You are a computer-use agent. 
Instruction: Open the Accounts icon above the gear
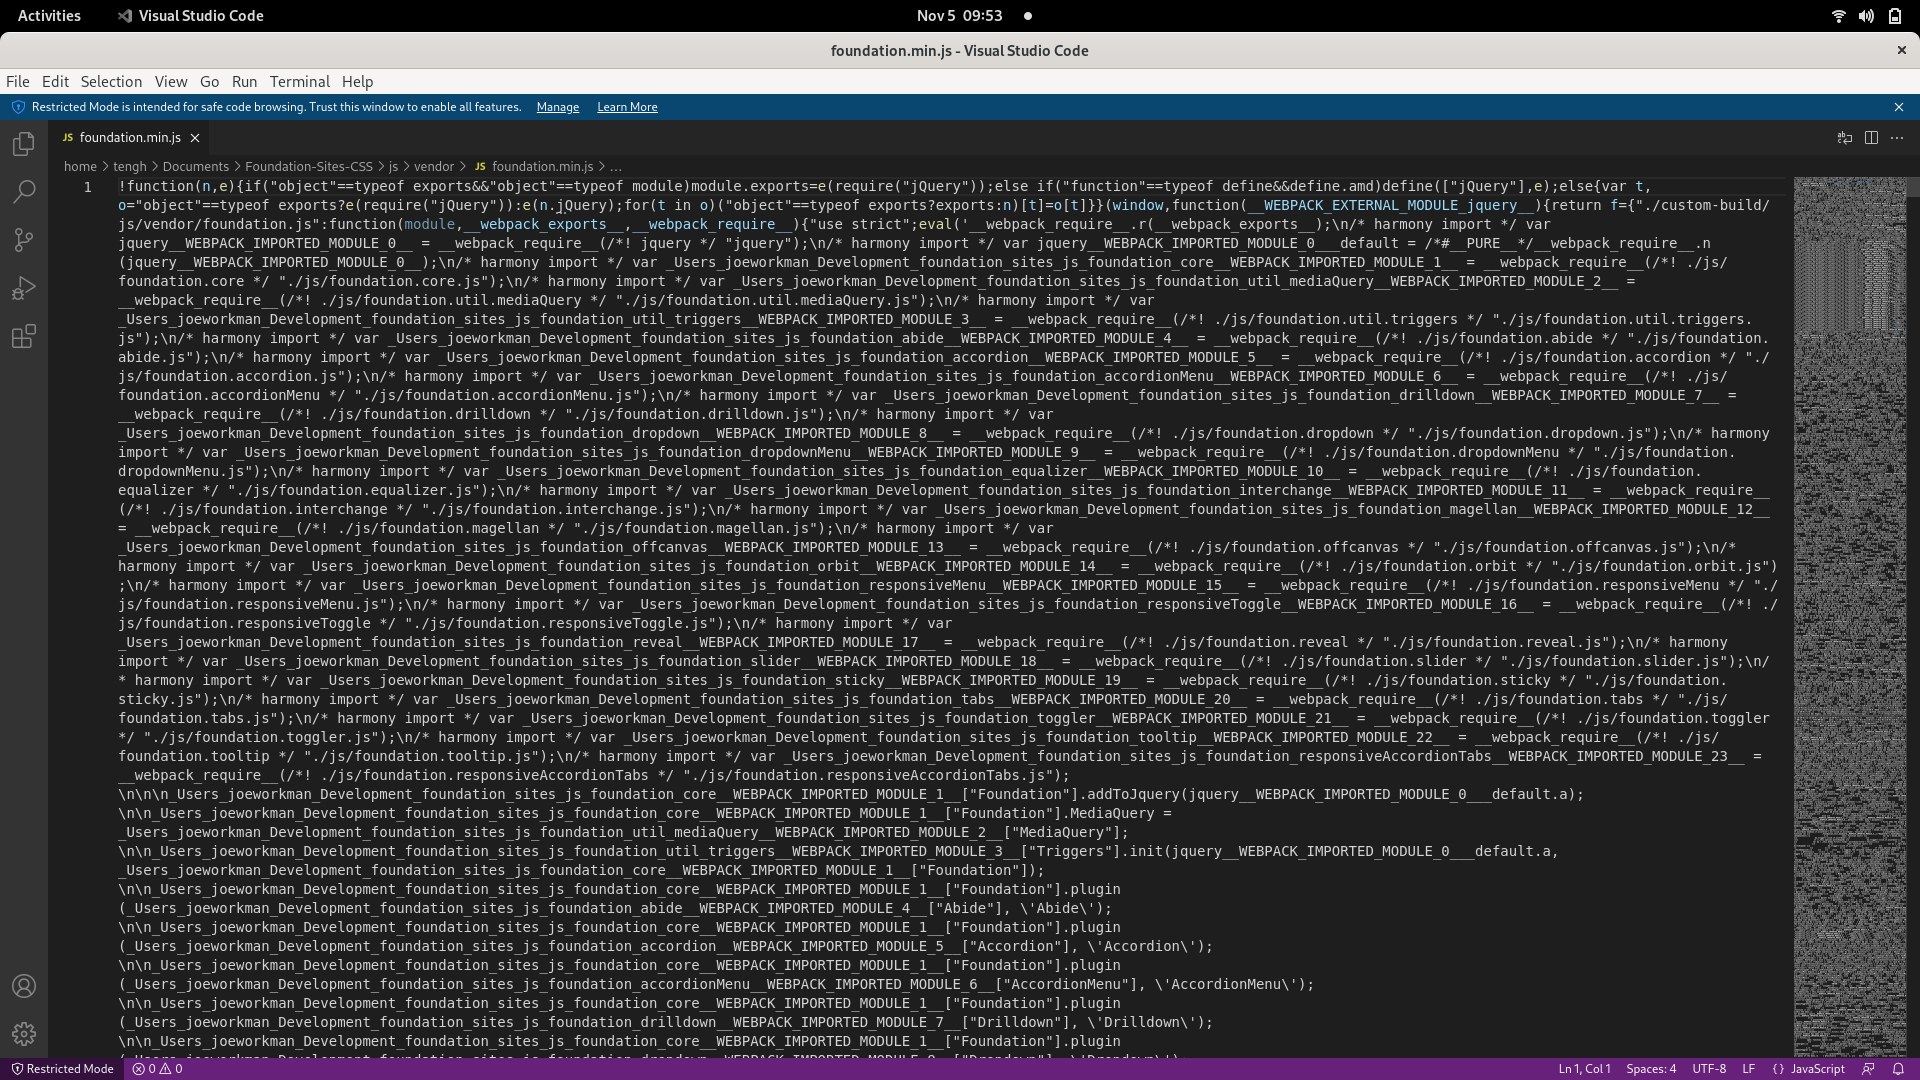(23, 986)
